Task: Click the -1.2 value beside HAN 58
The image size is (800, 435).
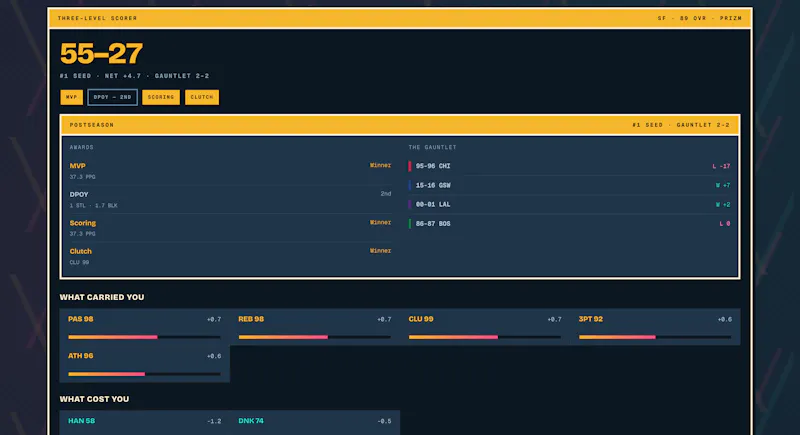Action: coord(214,421)
